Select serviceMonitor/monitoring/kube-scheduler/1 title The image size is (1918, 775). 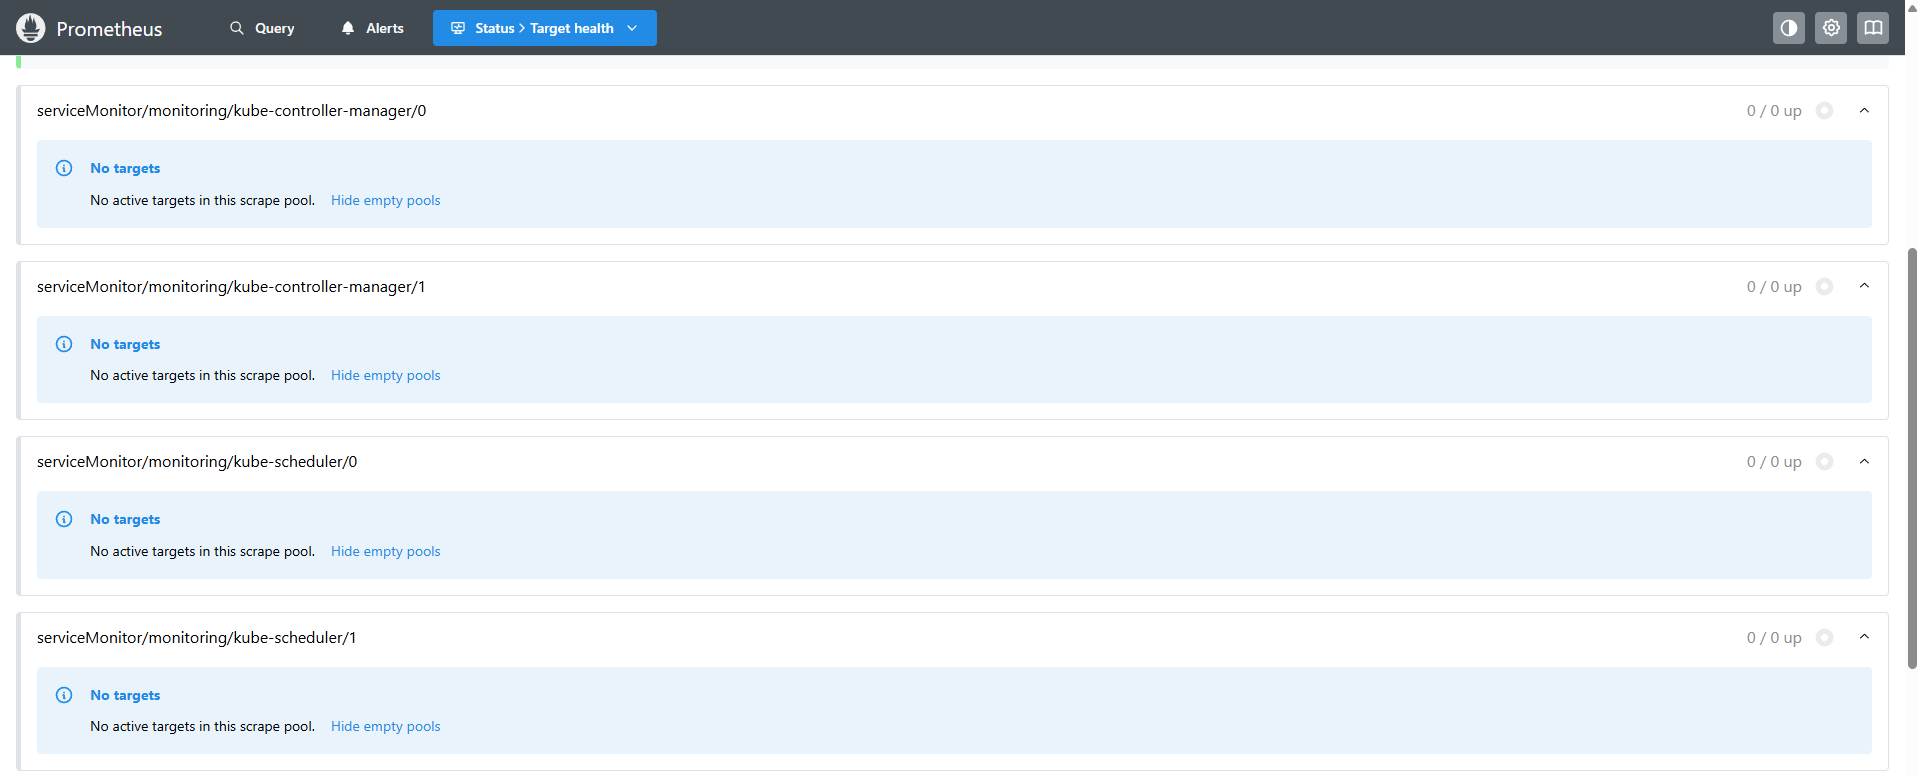pyautogui.click(x=196, y=637)
